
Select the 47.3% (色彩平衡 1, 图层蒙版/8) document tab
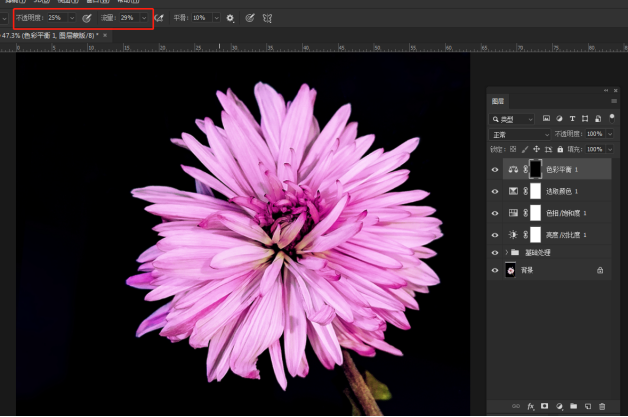click(x=50, y=36)
